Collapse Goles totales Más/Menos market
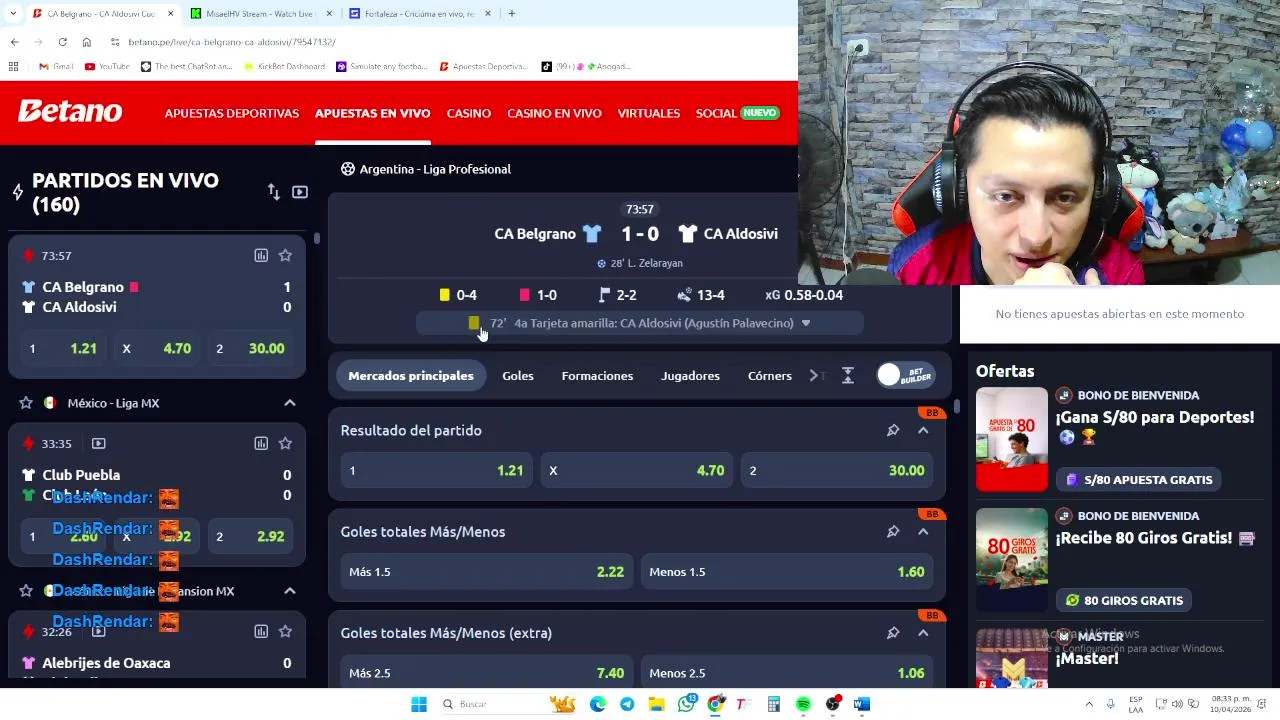 click(923, 532)
